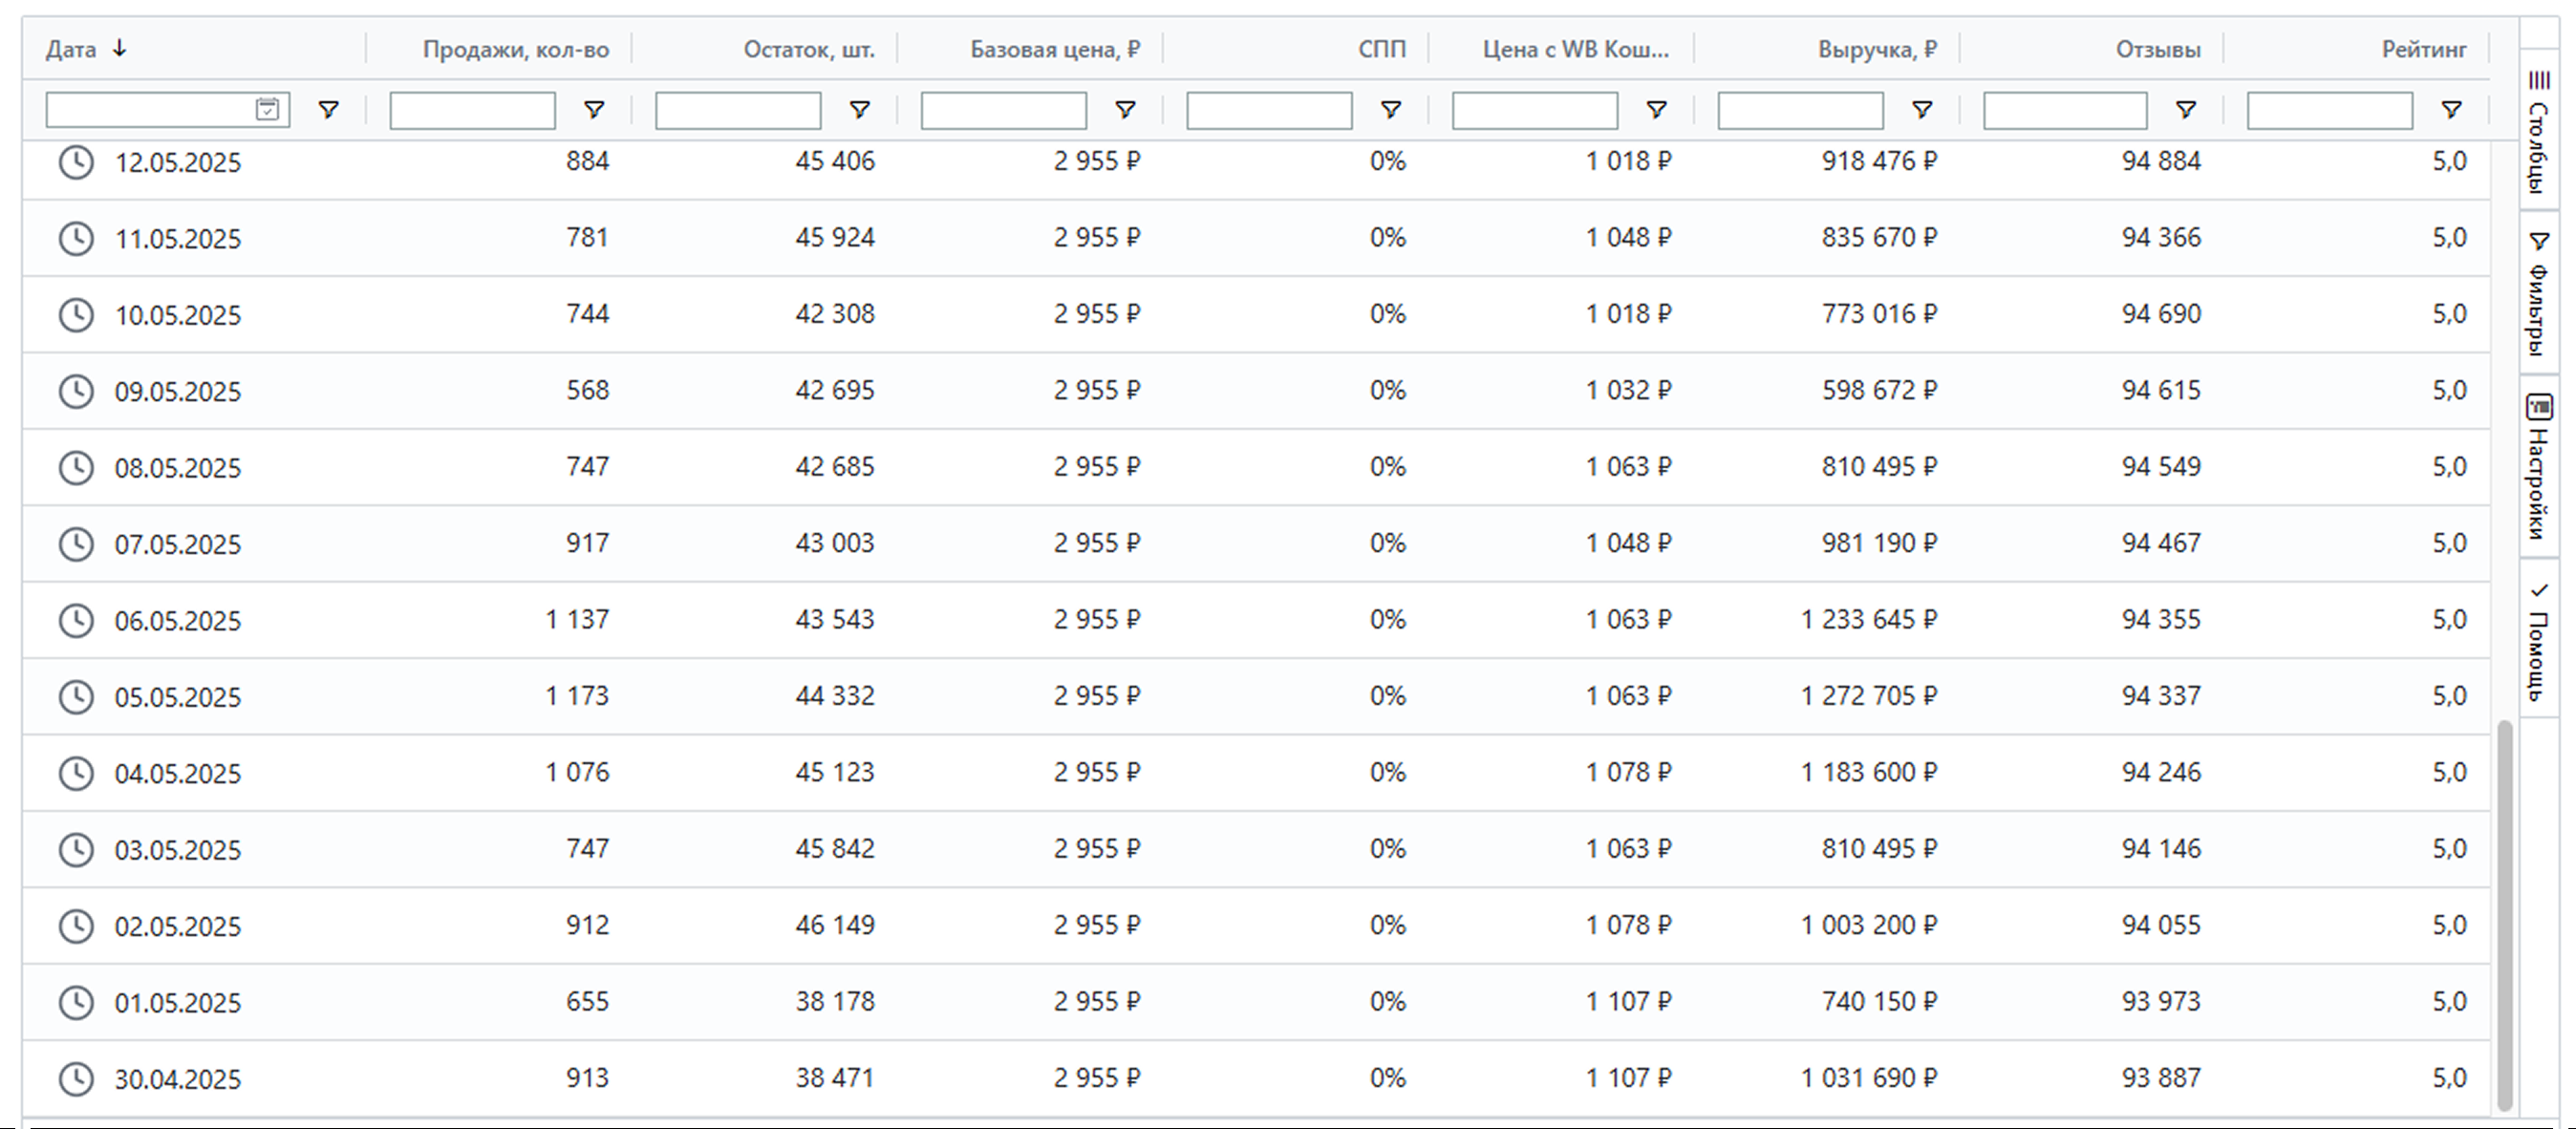Screen dimensions: 2576x1129
Task: Sort by Цена с WB Кош... header
Action: click(x=1575, y=49)
